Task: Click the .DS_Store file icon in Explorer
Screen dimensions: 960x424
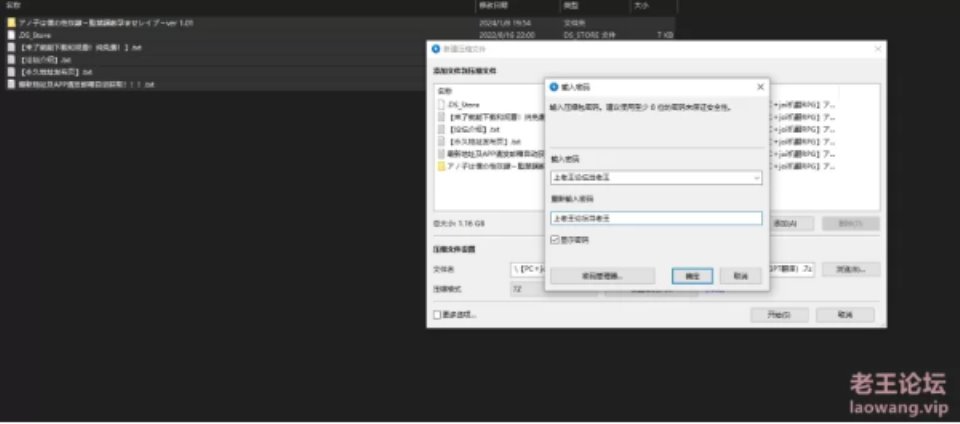Action: pos(11,35)
